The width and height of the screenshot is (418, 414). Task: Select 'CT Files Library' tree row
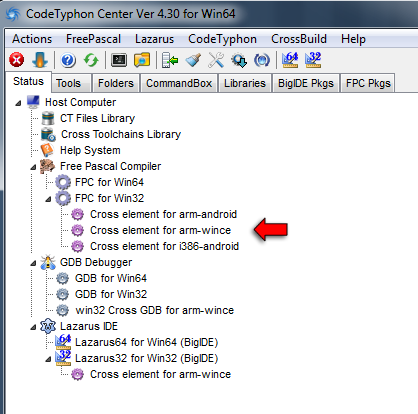97,118
